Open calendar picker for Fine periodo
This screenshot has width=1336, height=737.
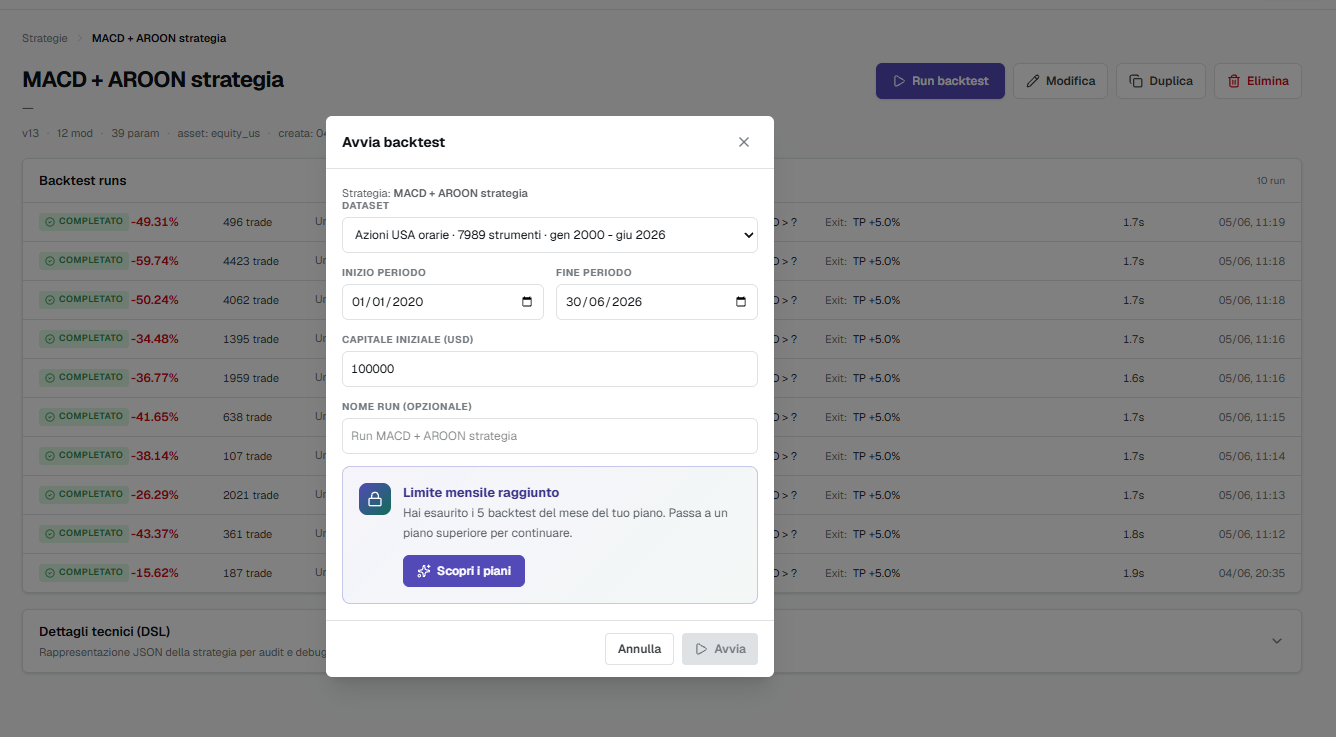(x=741, y=302)
